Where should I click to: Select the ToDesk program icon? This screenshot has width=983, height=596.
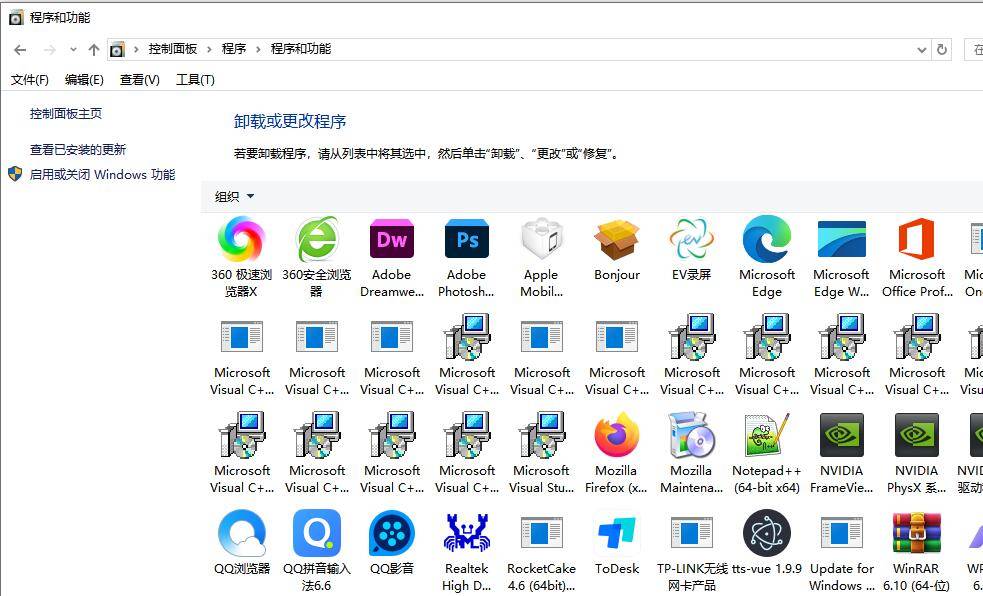616,535
